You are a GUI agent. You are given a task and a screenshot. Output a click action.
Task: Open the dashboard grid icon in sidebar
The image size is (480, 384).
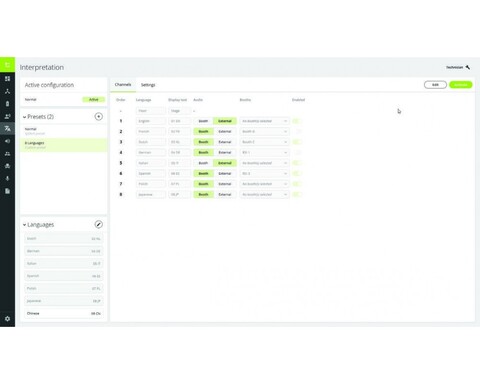[x=7, y=79]
